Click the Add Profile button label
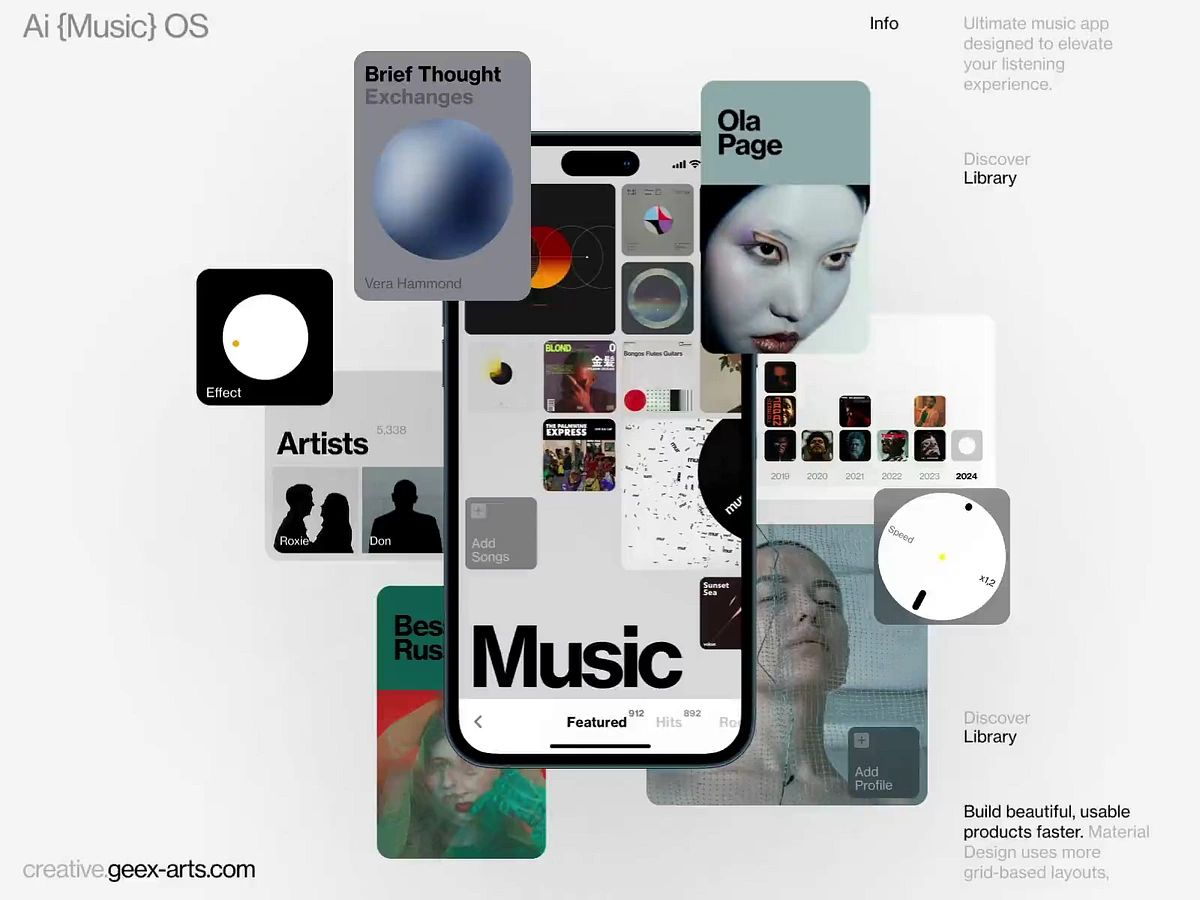Viewport: 1200px width, 900px height. pyautogui.click(x=873, y=778)
